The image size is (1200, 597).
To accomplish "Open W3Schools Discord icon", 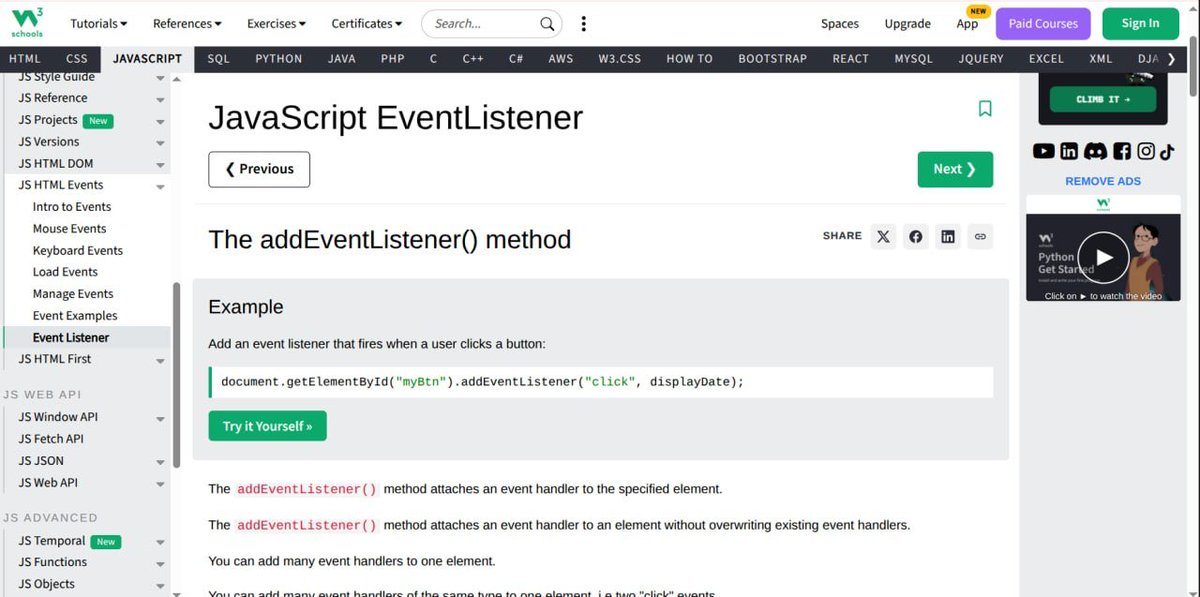I will (1096, 151).
